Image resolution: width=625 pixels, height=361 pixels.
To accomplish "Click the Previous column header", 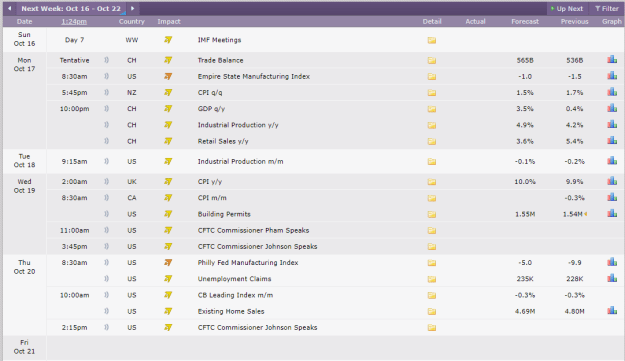I will [x=574, y=22].
